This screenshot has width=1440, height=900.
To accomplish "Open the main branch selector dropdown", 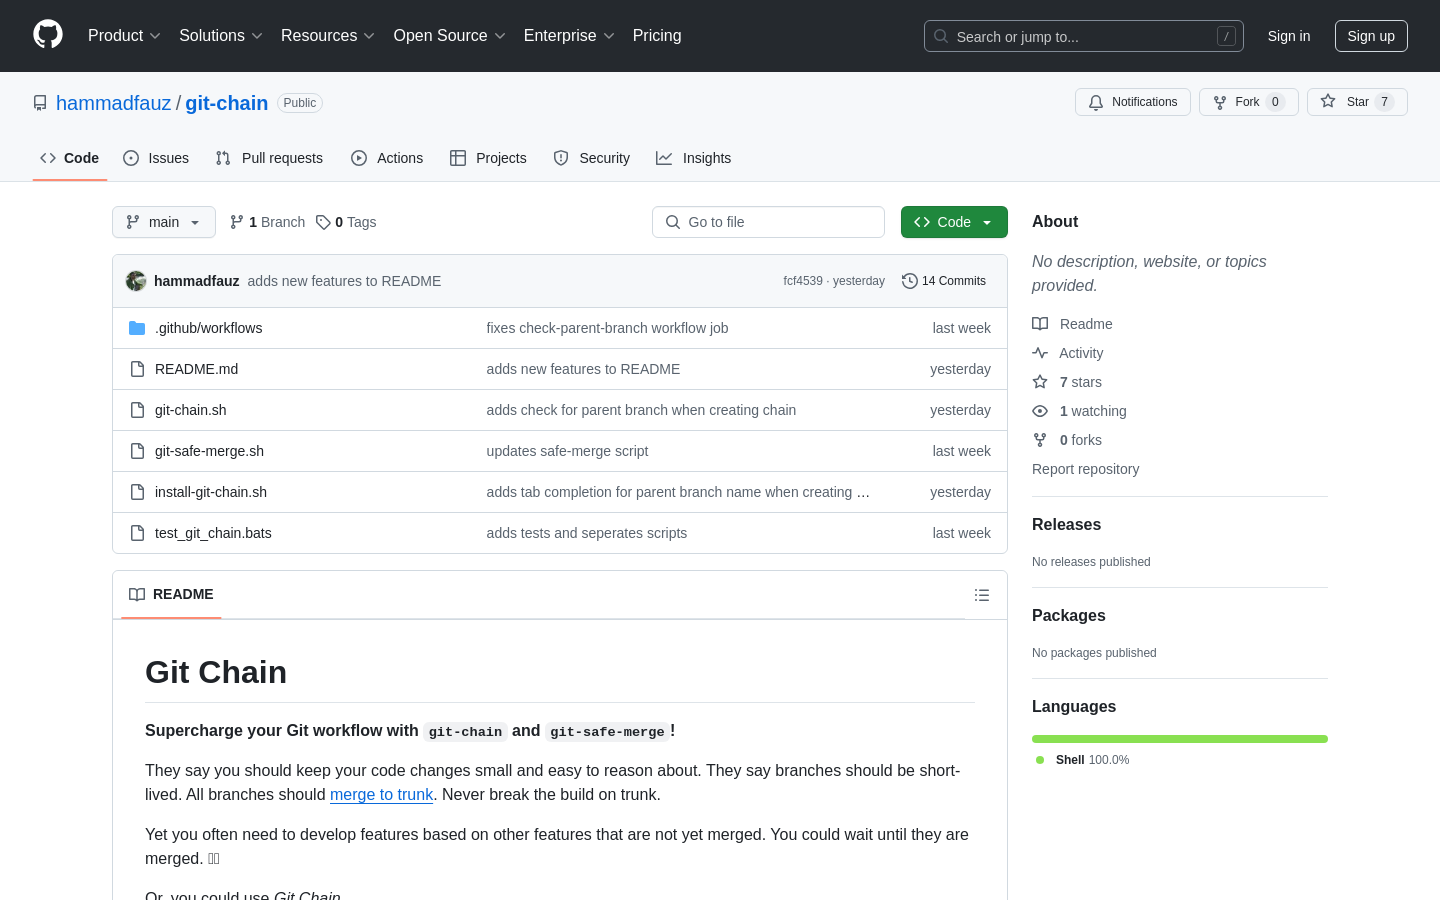I will tap(164, 222).
